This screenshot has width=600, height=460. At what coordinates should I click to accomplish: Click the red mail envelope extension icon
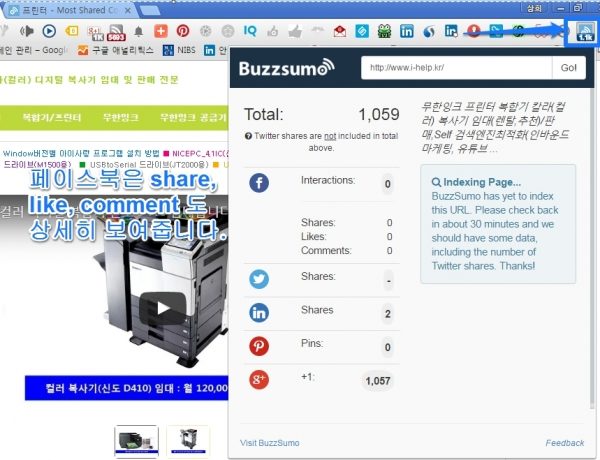point(340,31)
